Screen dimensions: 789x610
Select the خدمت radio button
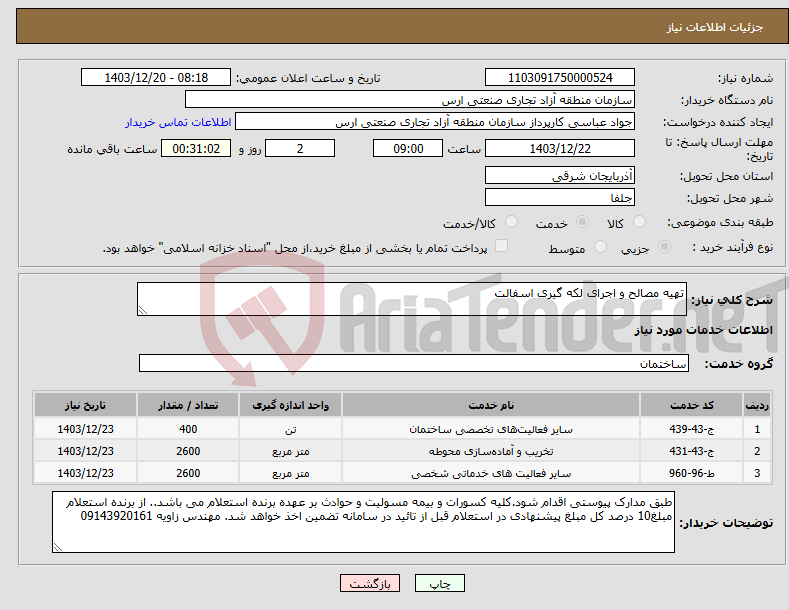tap(582, 221)
